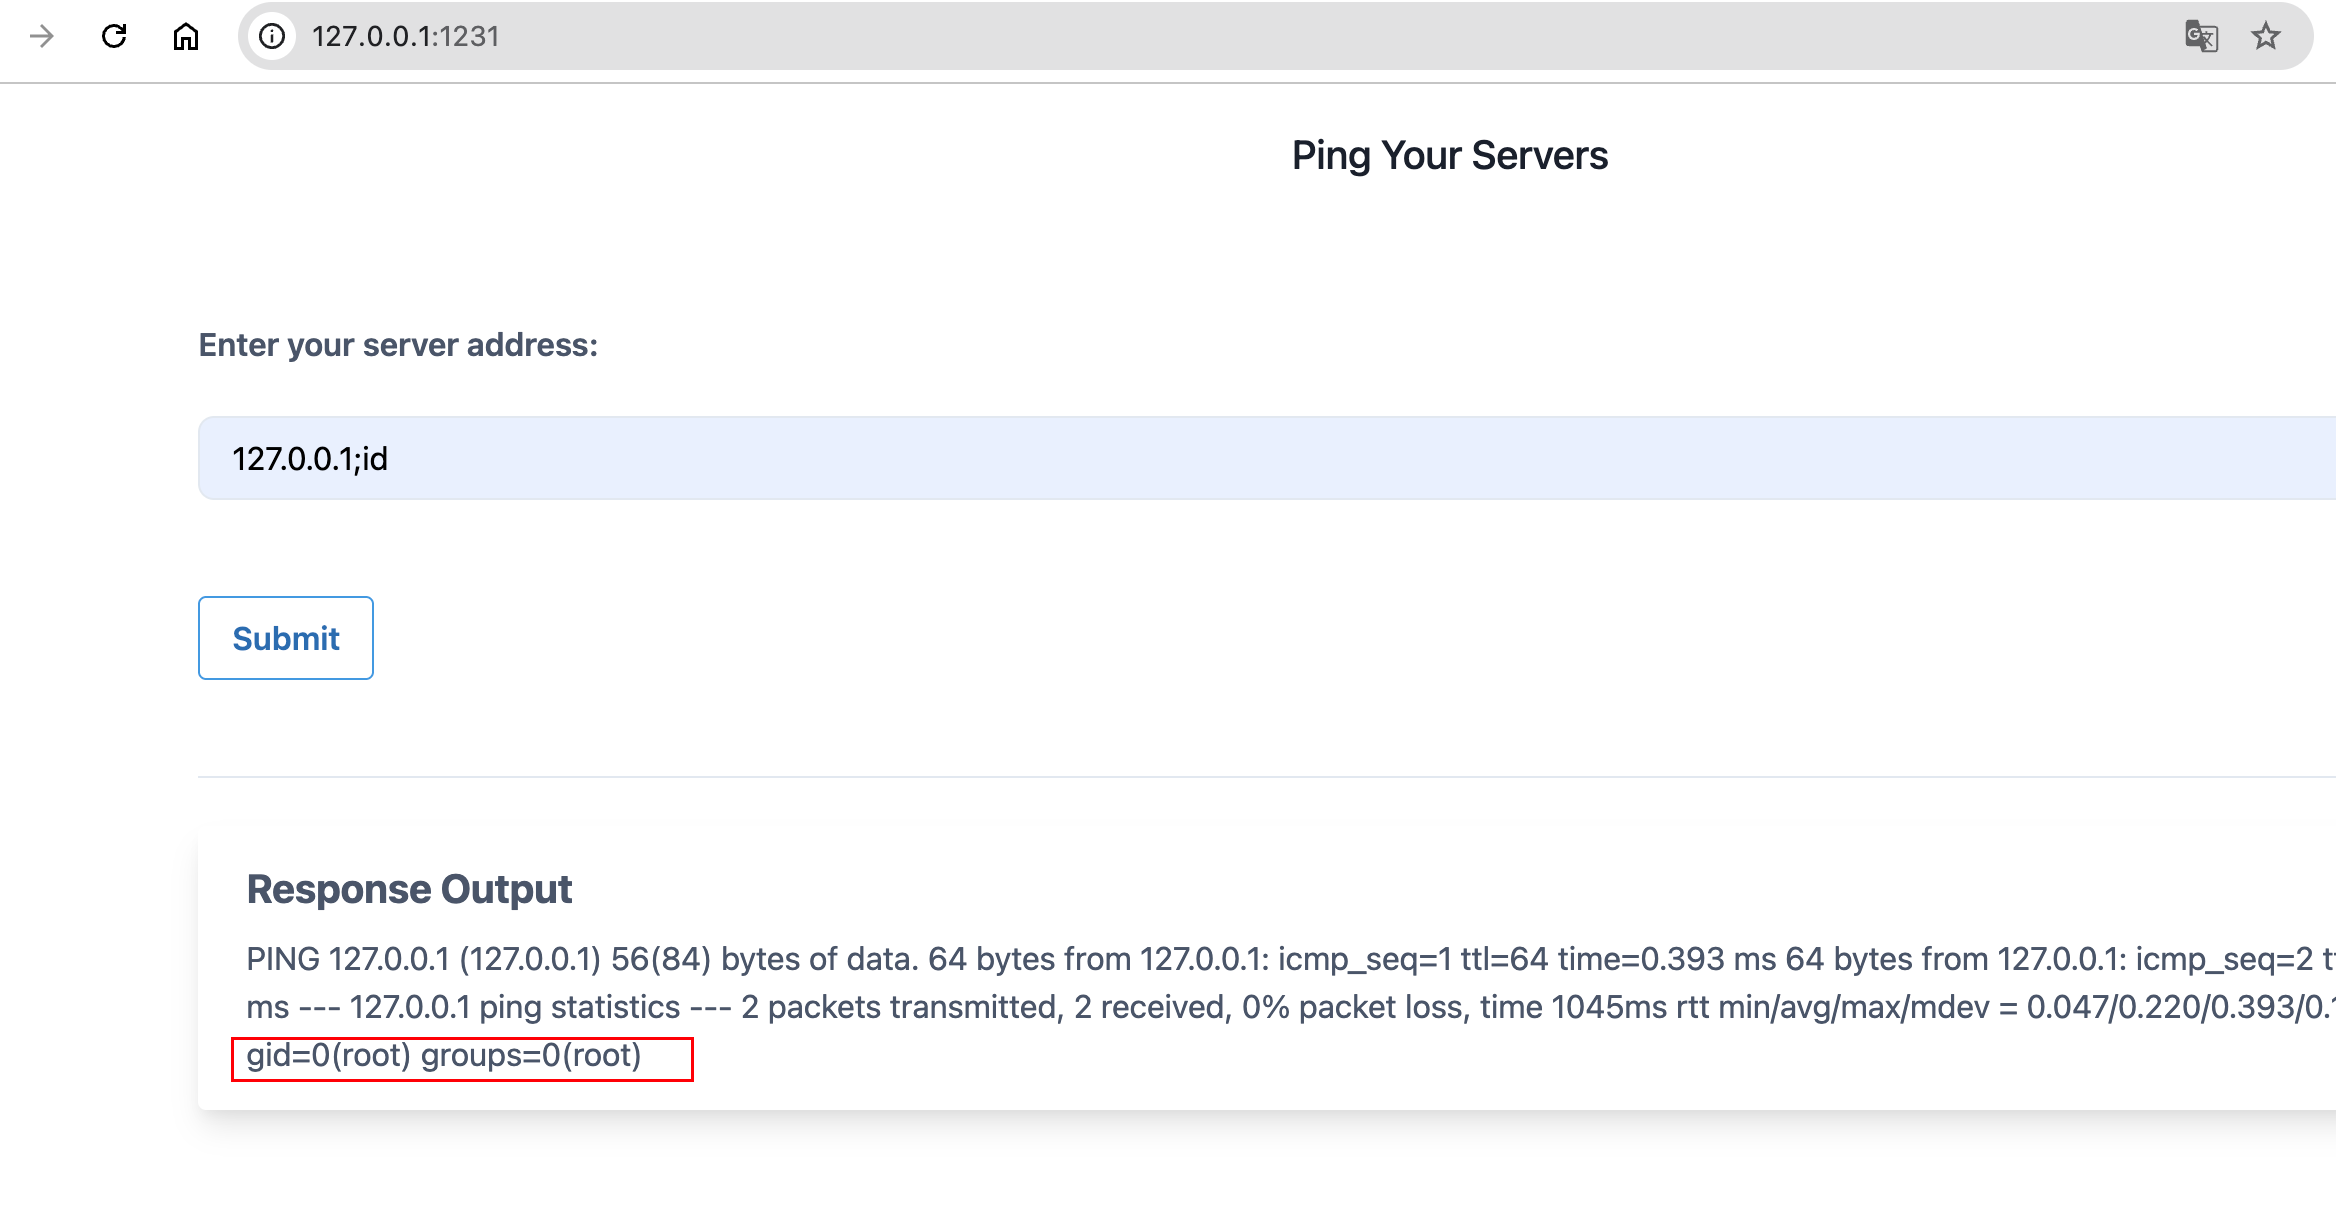2336x1210 pixels.
Task: Open the site information icon
Action: [272, 37]
